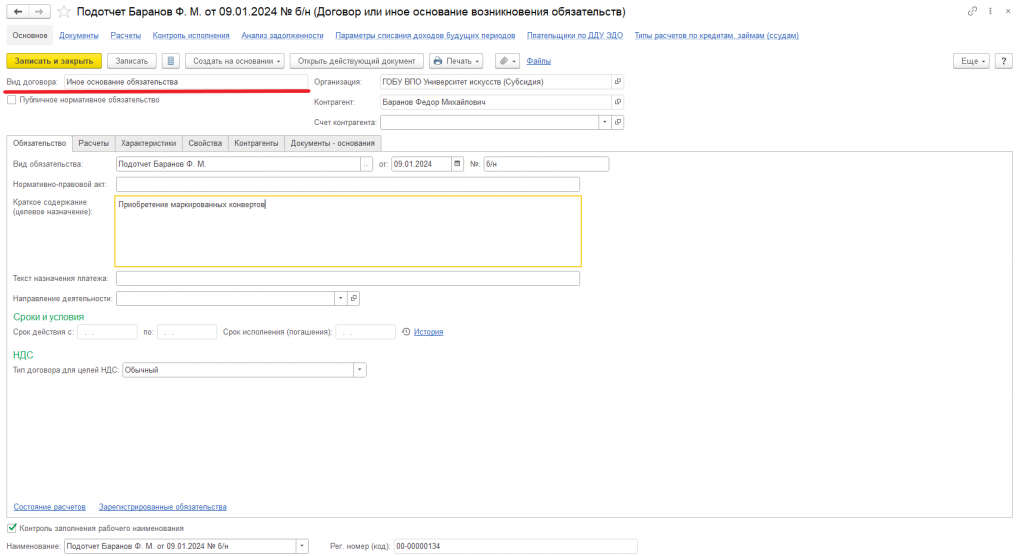Switch to the Расчеты inner tab
1024x556 pixels.
tap(93, 143)
